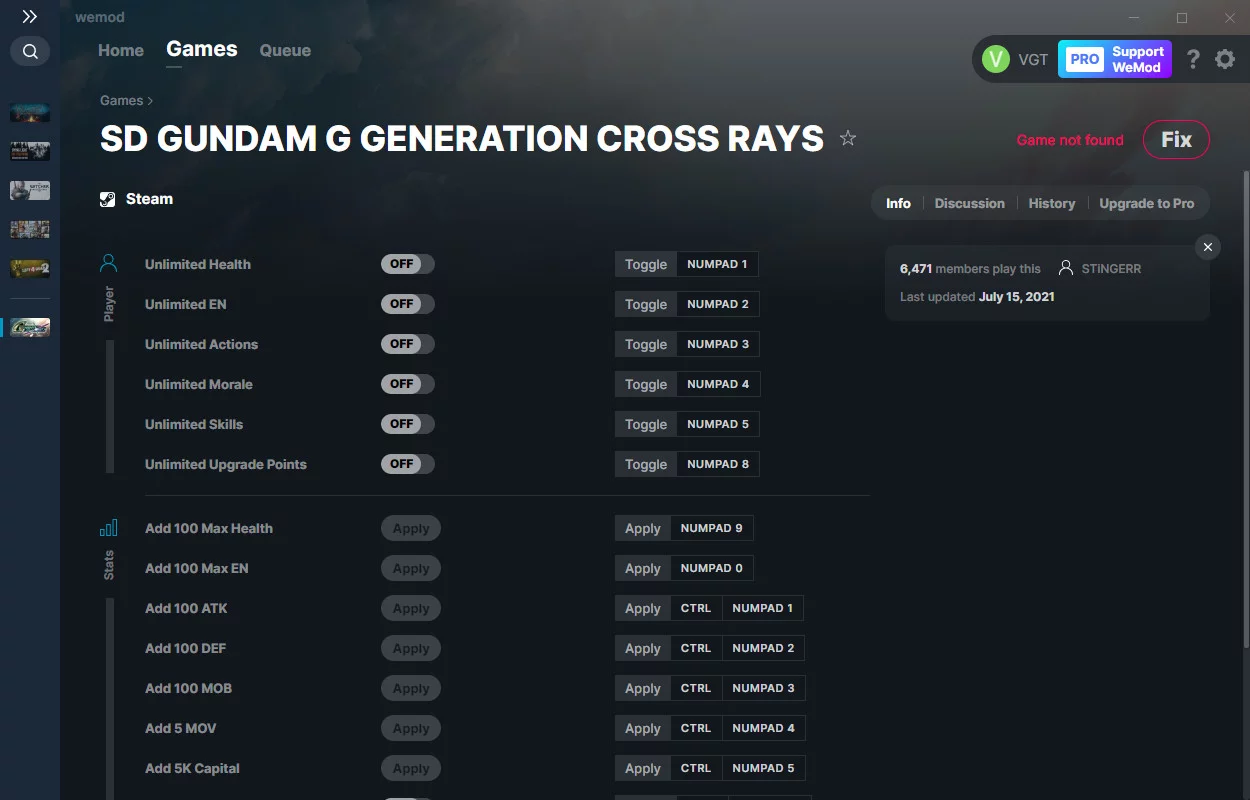Apply Add 100 MOB cheat
This screenshot has height=800, width=1250.
[x=411, y=688]
